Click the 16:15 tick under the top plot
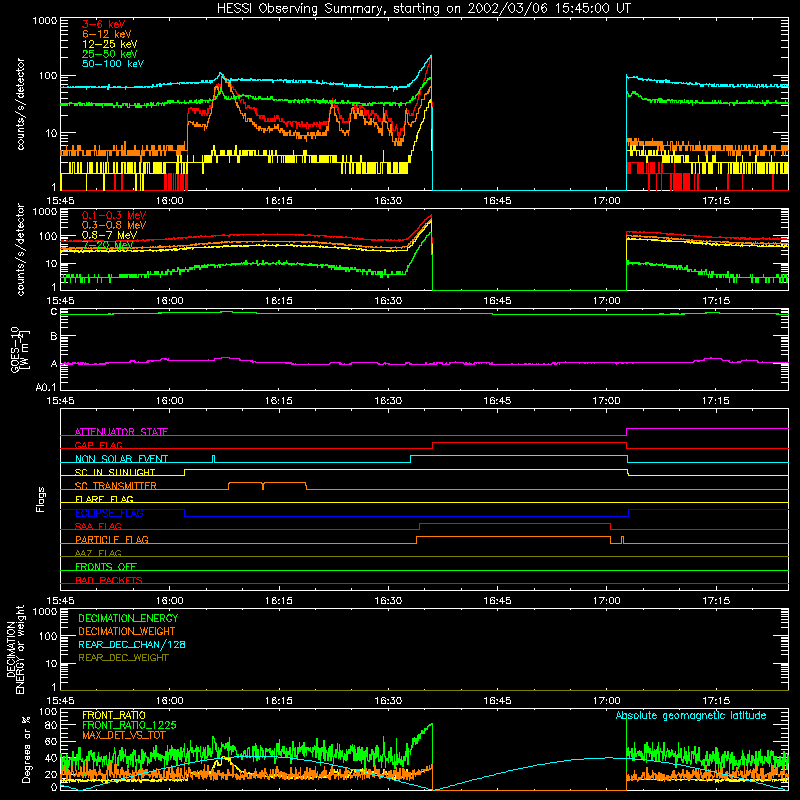Viewport: 800px width, 800px height. [279, 201]
